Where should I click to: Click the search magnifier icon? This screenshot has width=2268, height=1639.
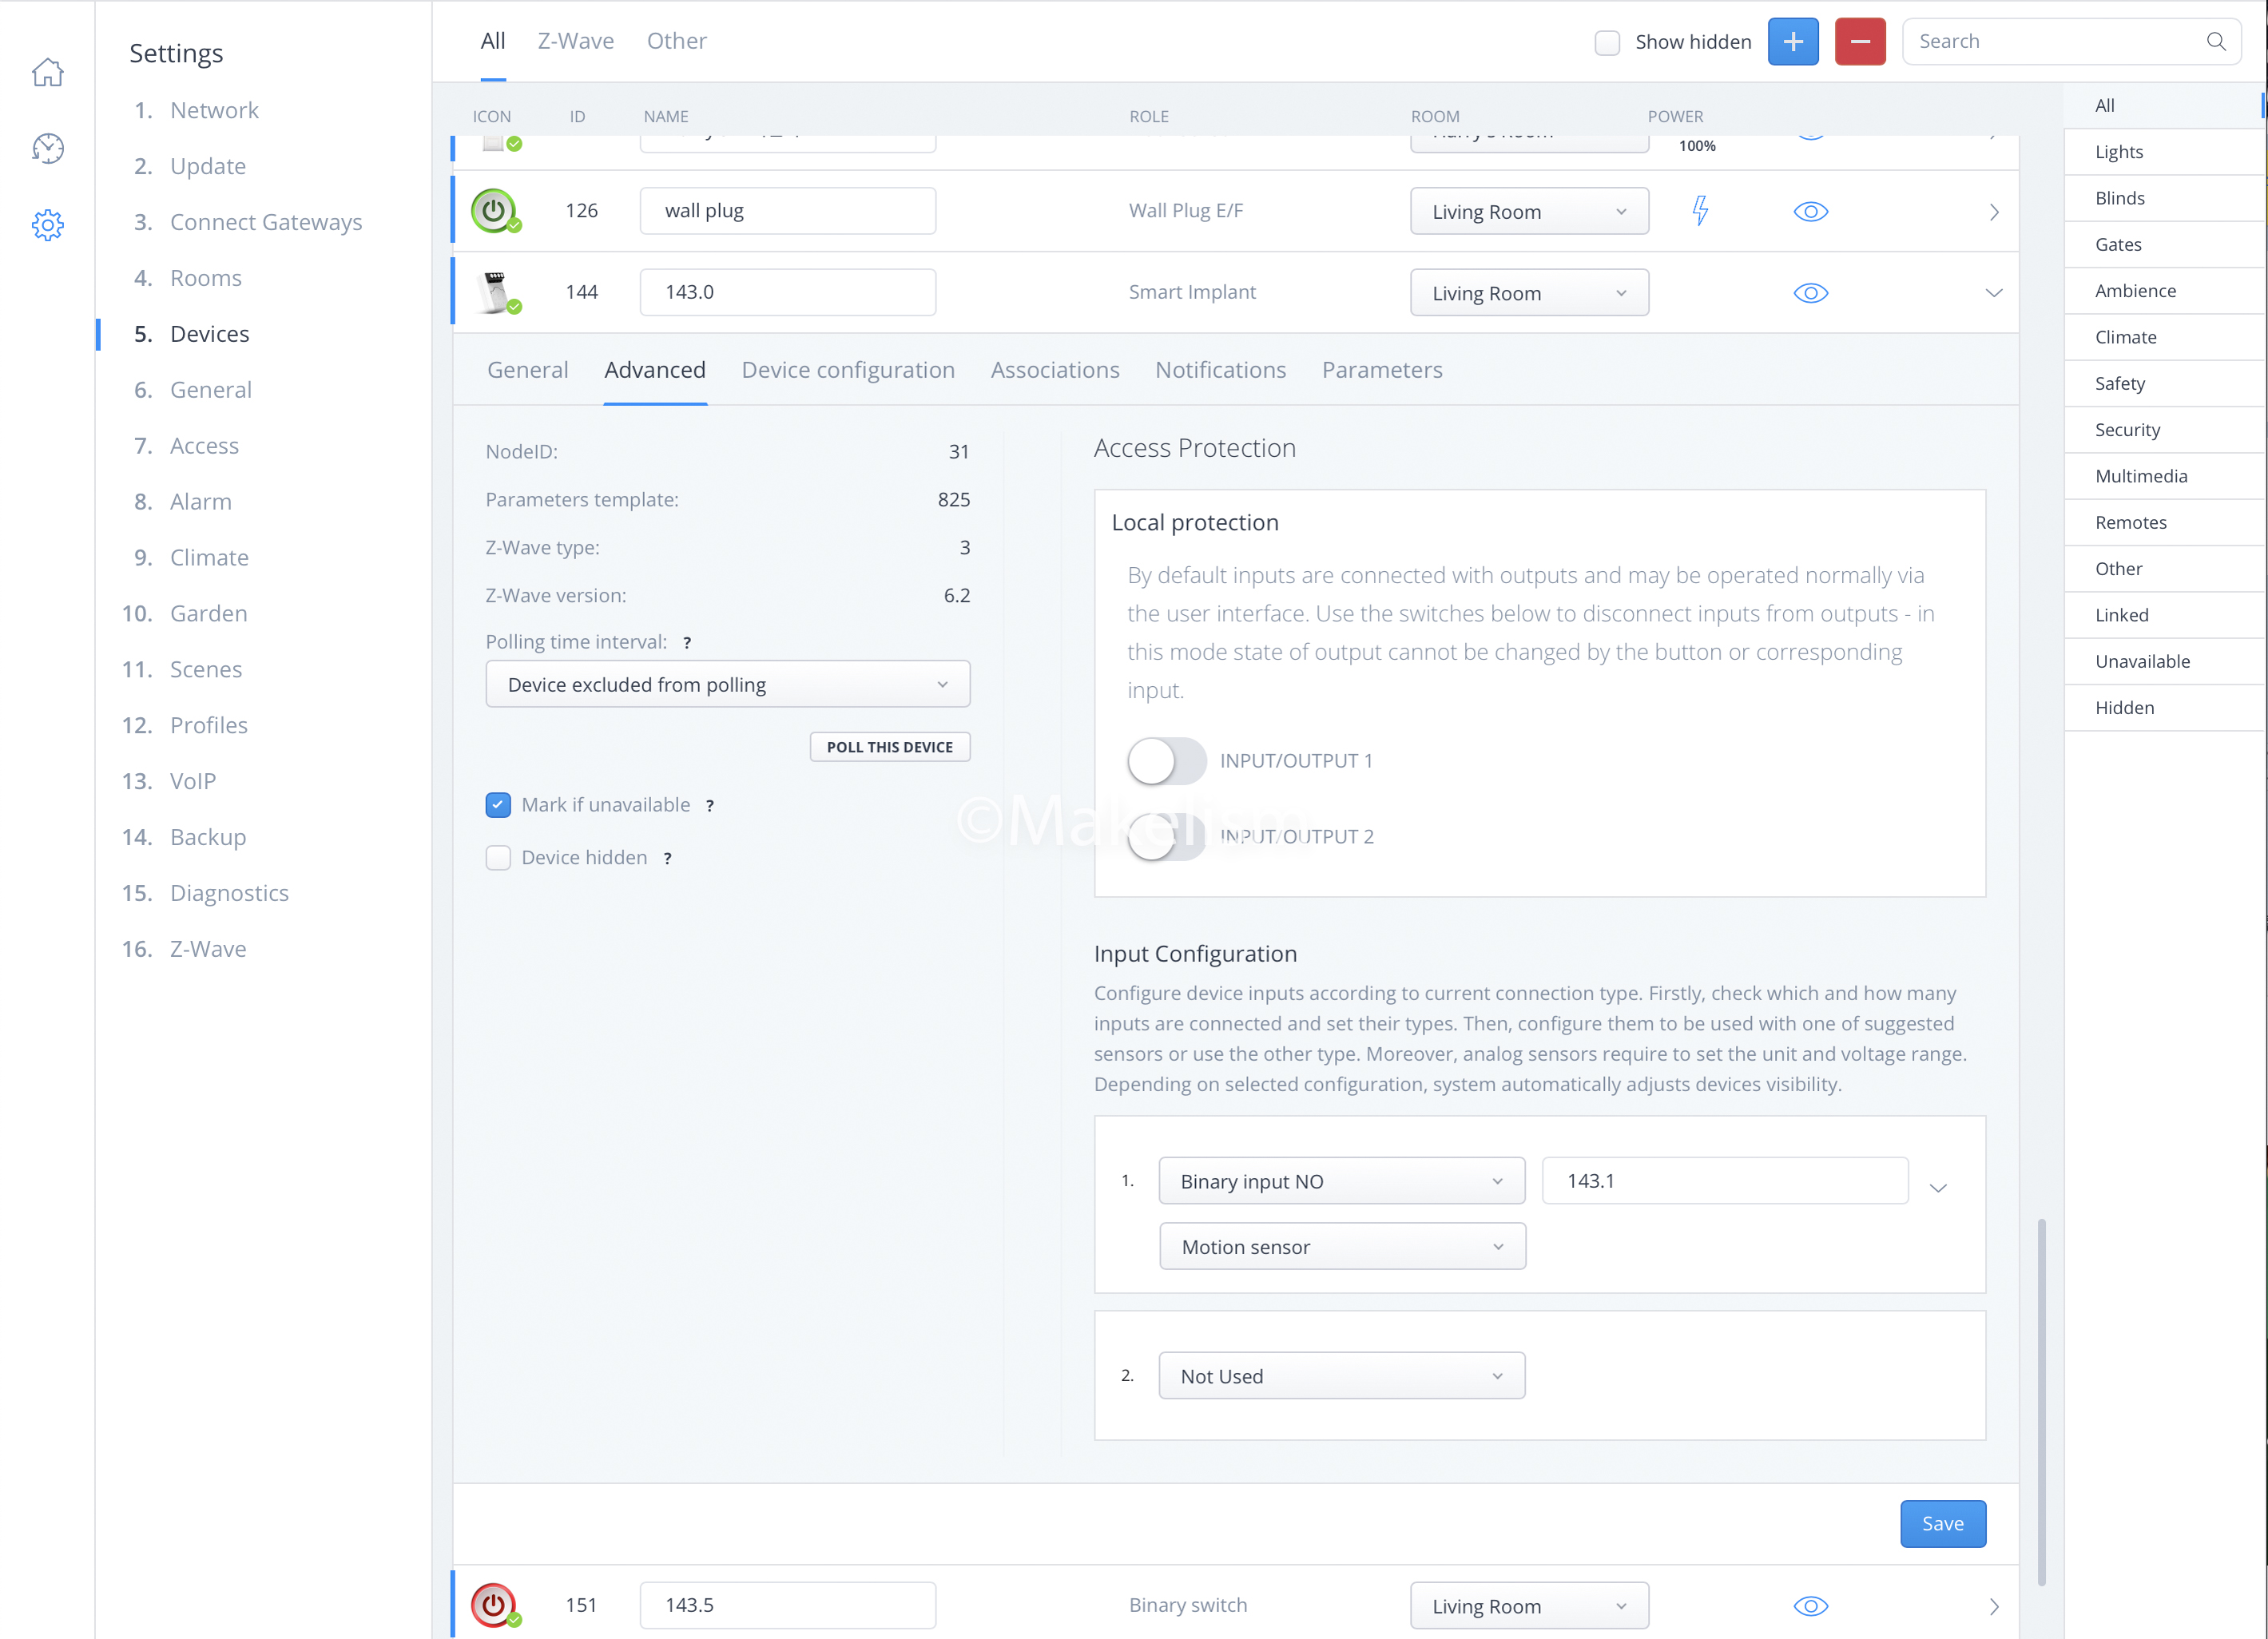2215,41
